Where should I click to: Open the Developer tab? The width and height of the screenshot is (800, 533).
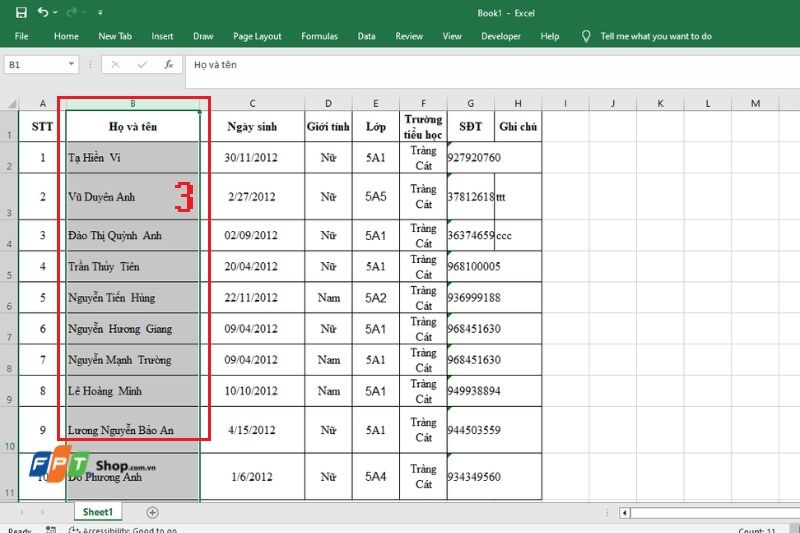point(501,36)
